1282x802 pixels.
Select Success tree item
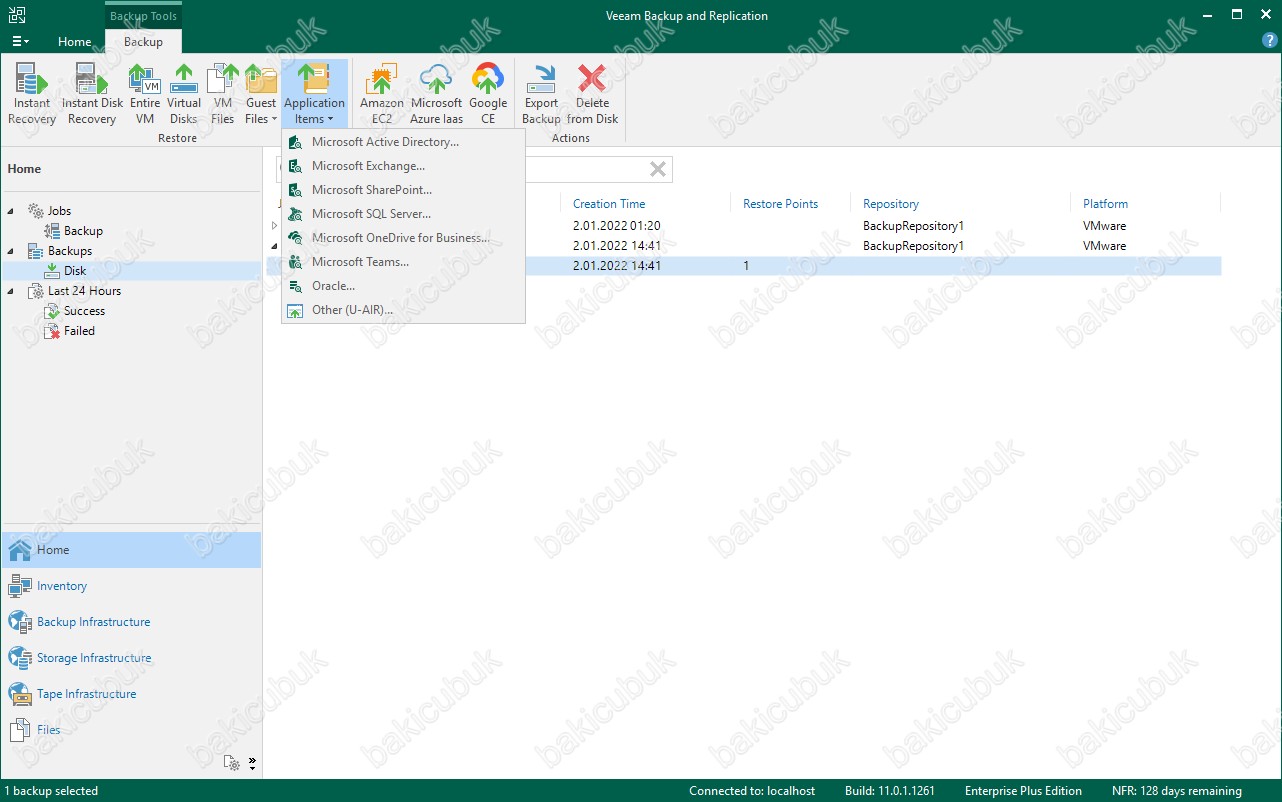coord(84,311)
